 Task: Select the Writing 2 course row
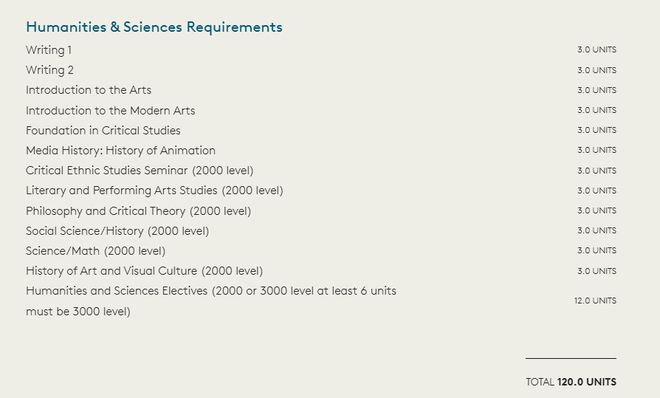click(x=321, y=70)
